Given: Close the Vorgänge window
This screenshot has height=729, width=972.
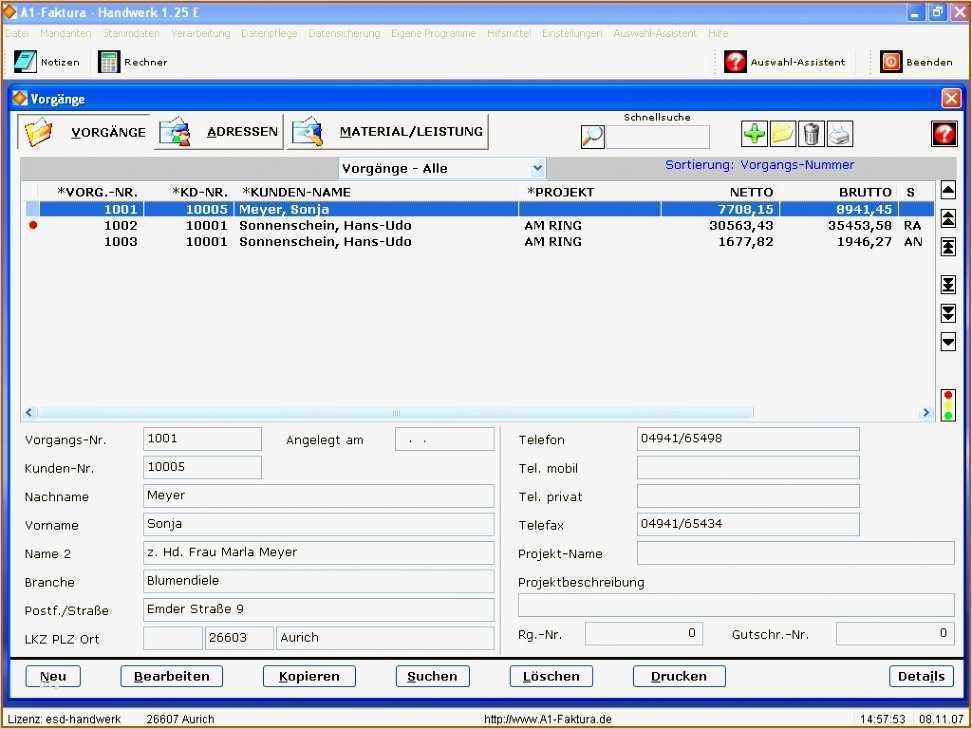Looking at the screenshot, I should click(951, 98).
